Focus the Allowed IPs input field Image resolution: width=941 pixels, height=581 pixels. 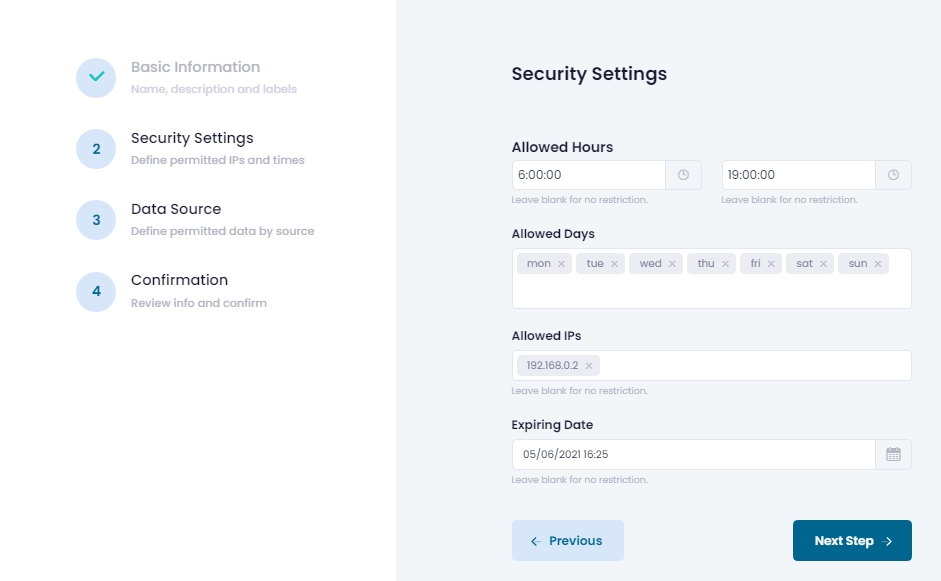(x=755, y=366)
